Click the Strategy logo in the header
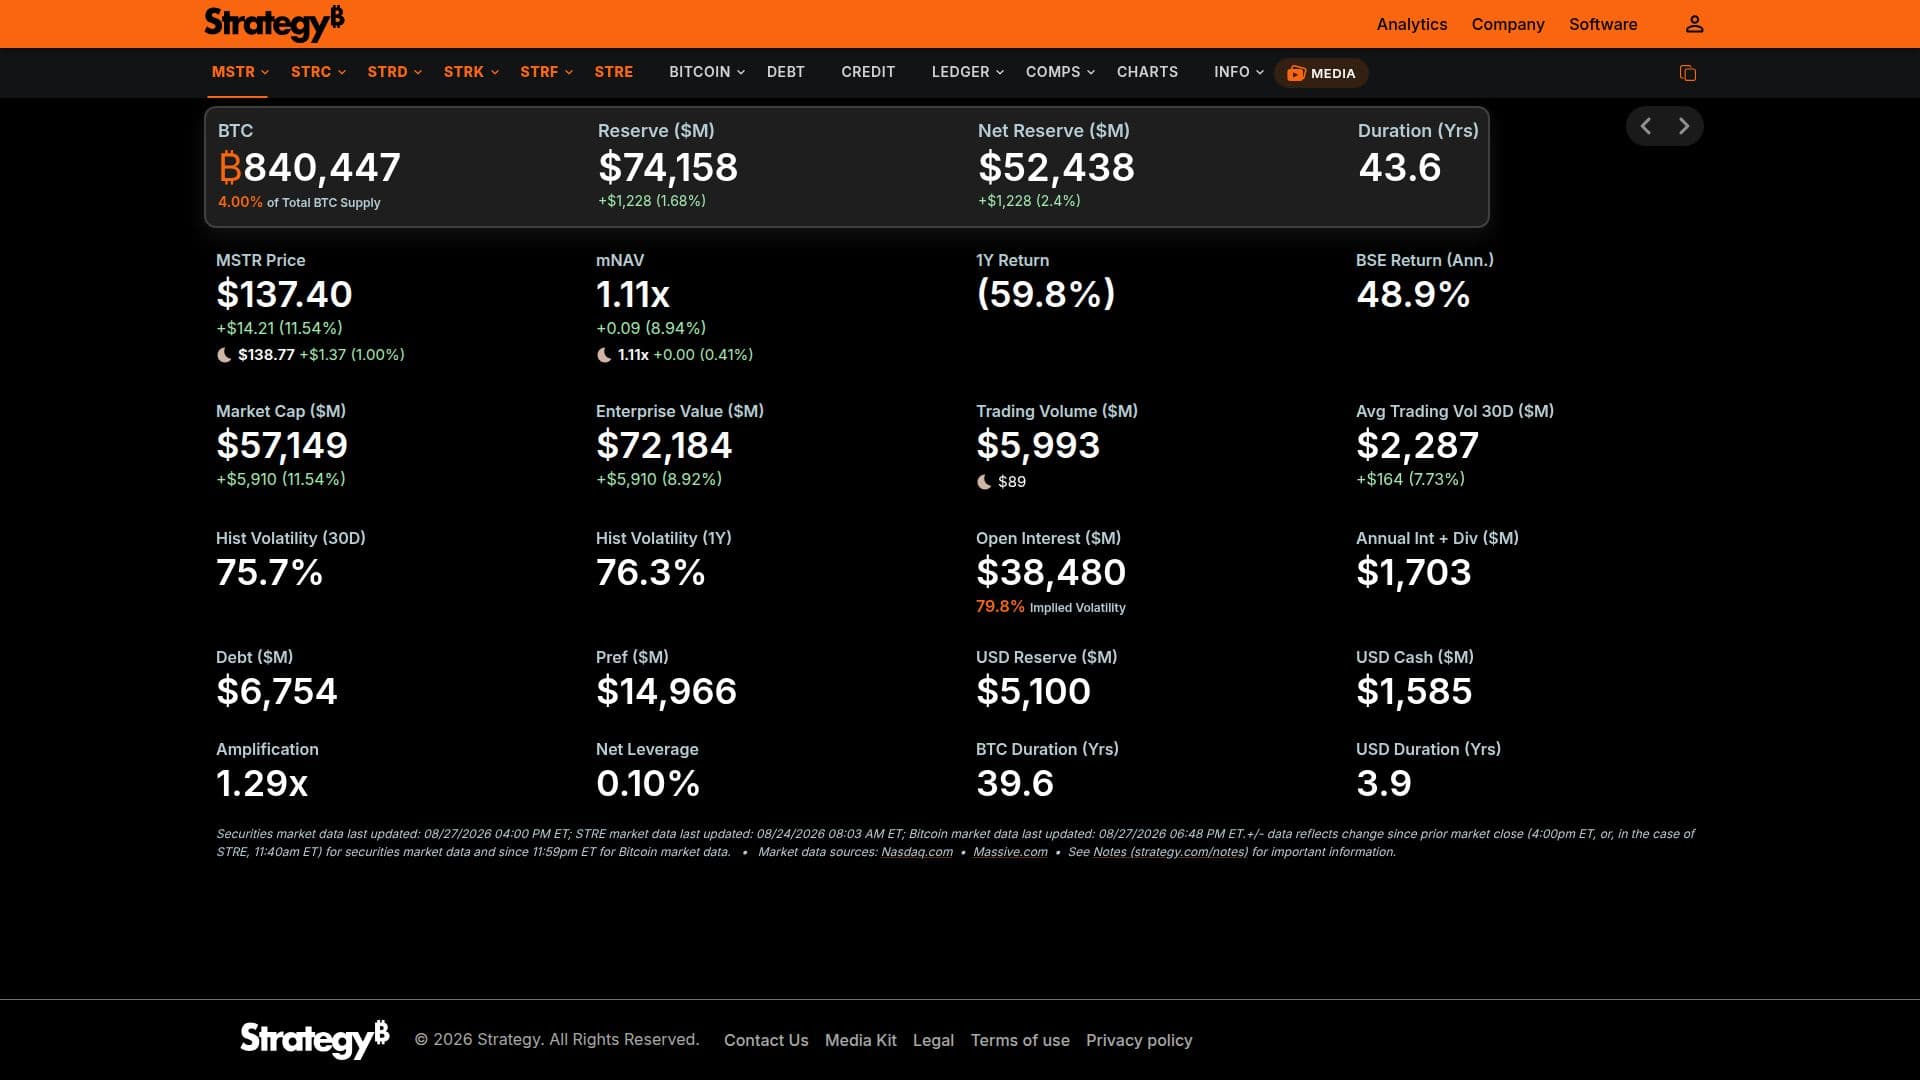1920x1080 pixels. (274, 23)
